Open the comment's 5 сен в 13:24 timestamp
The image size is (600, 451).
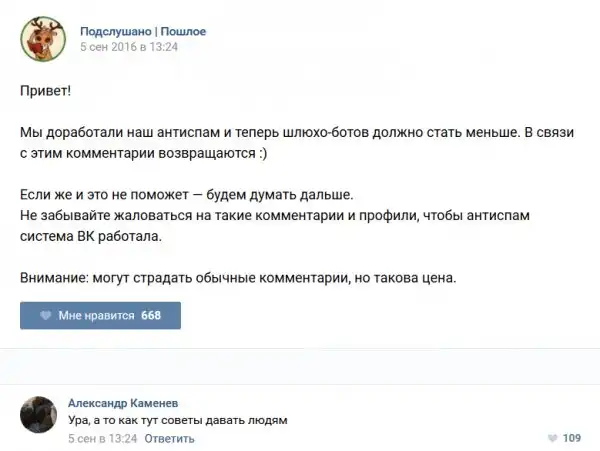(102, 438)
